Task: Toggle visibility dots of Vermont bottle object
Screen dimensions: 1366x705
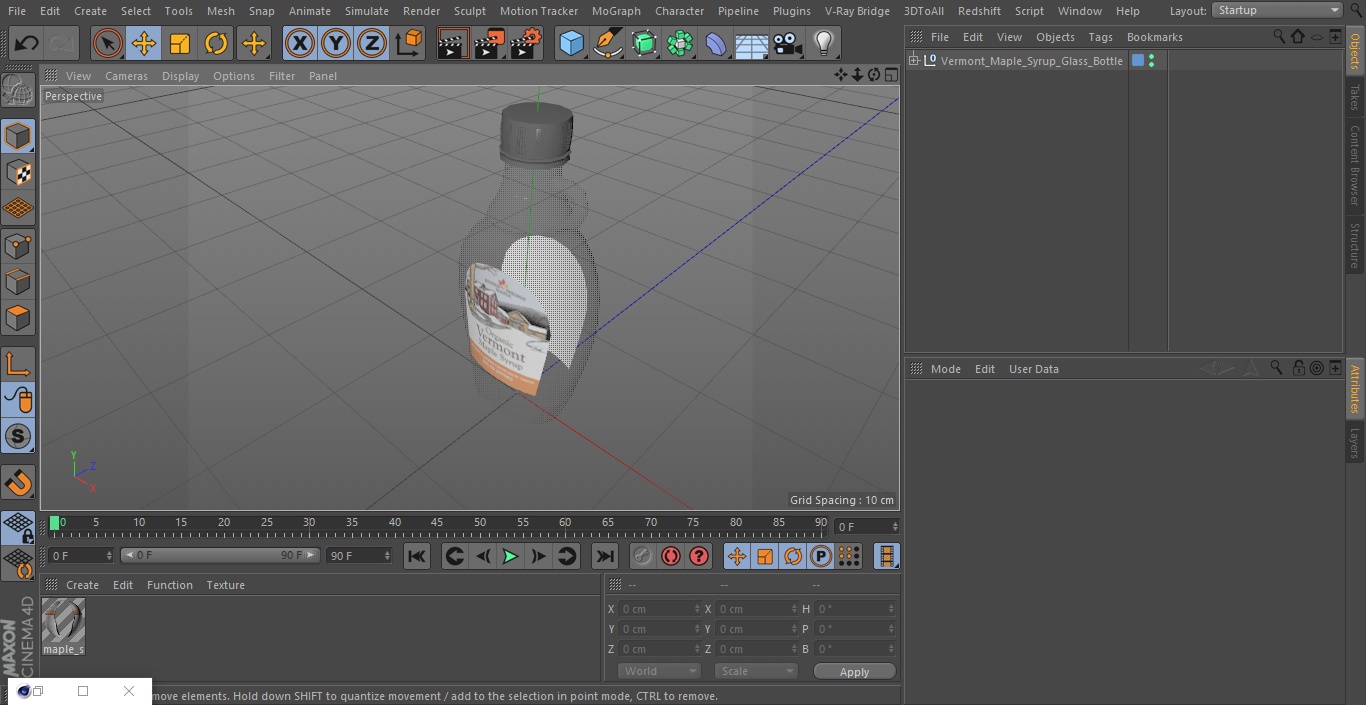Action: [x=1152, y=61]
